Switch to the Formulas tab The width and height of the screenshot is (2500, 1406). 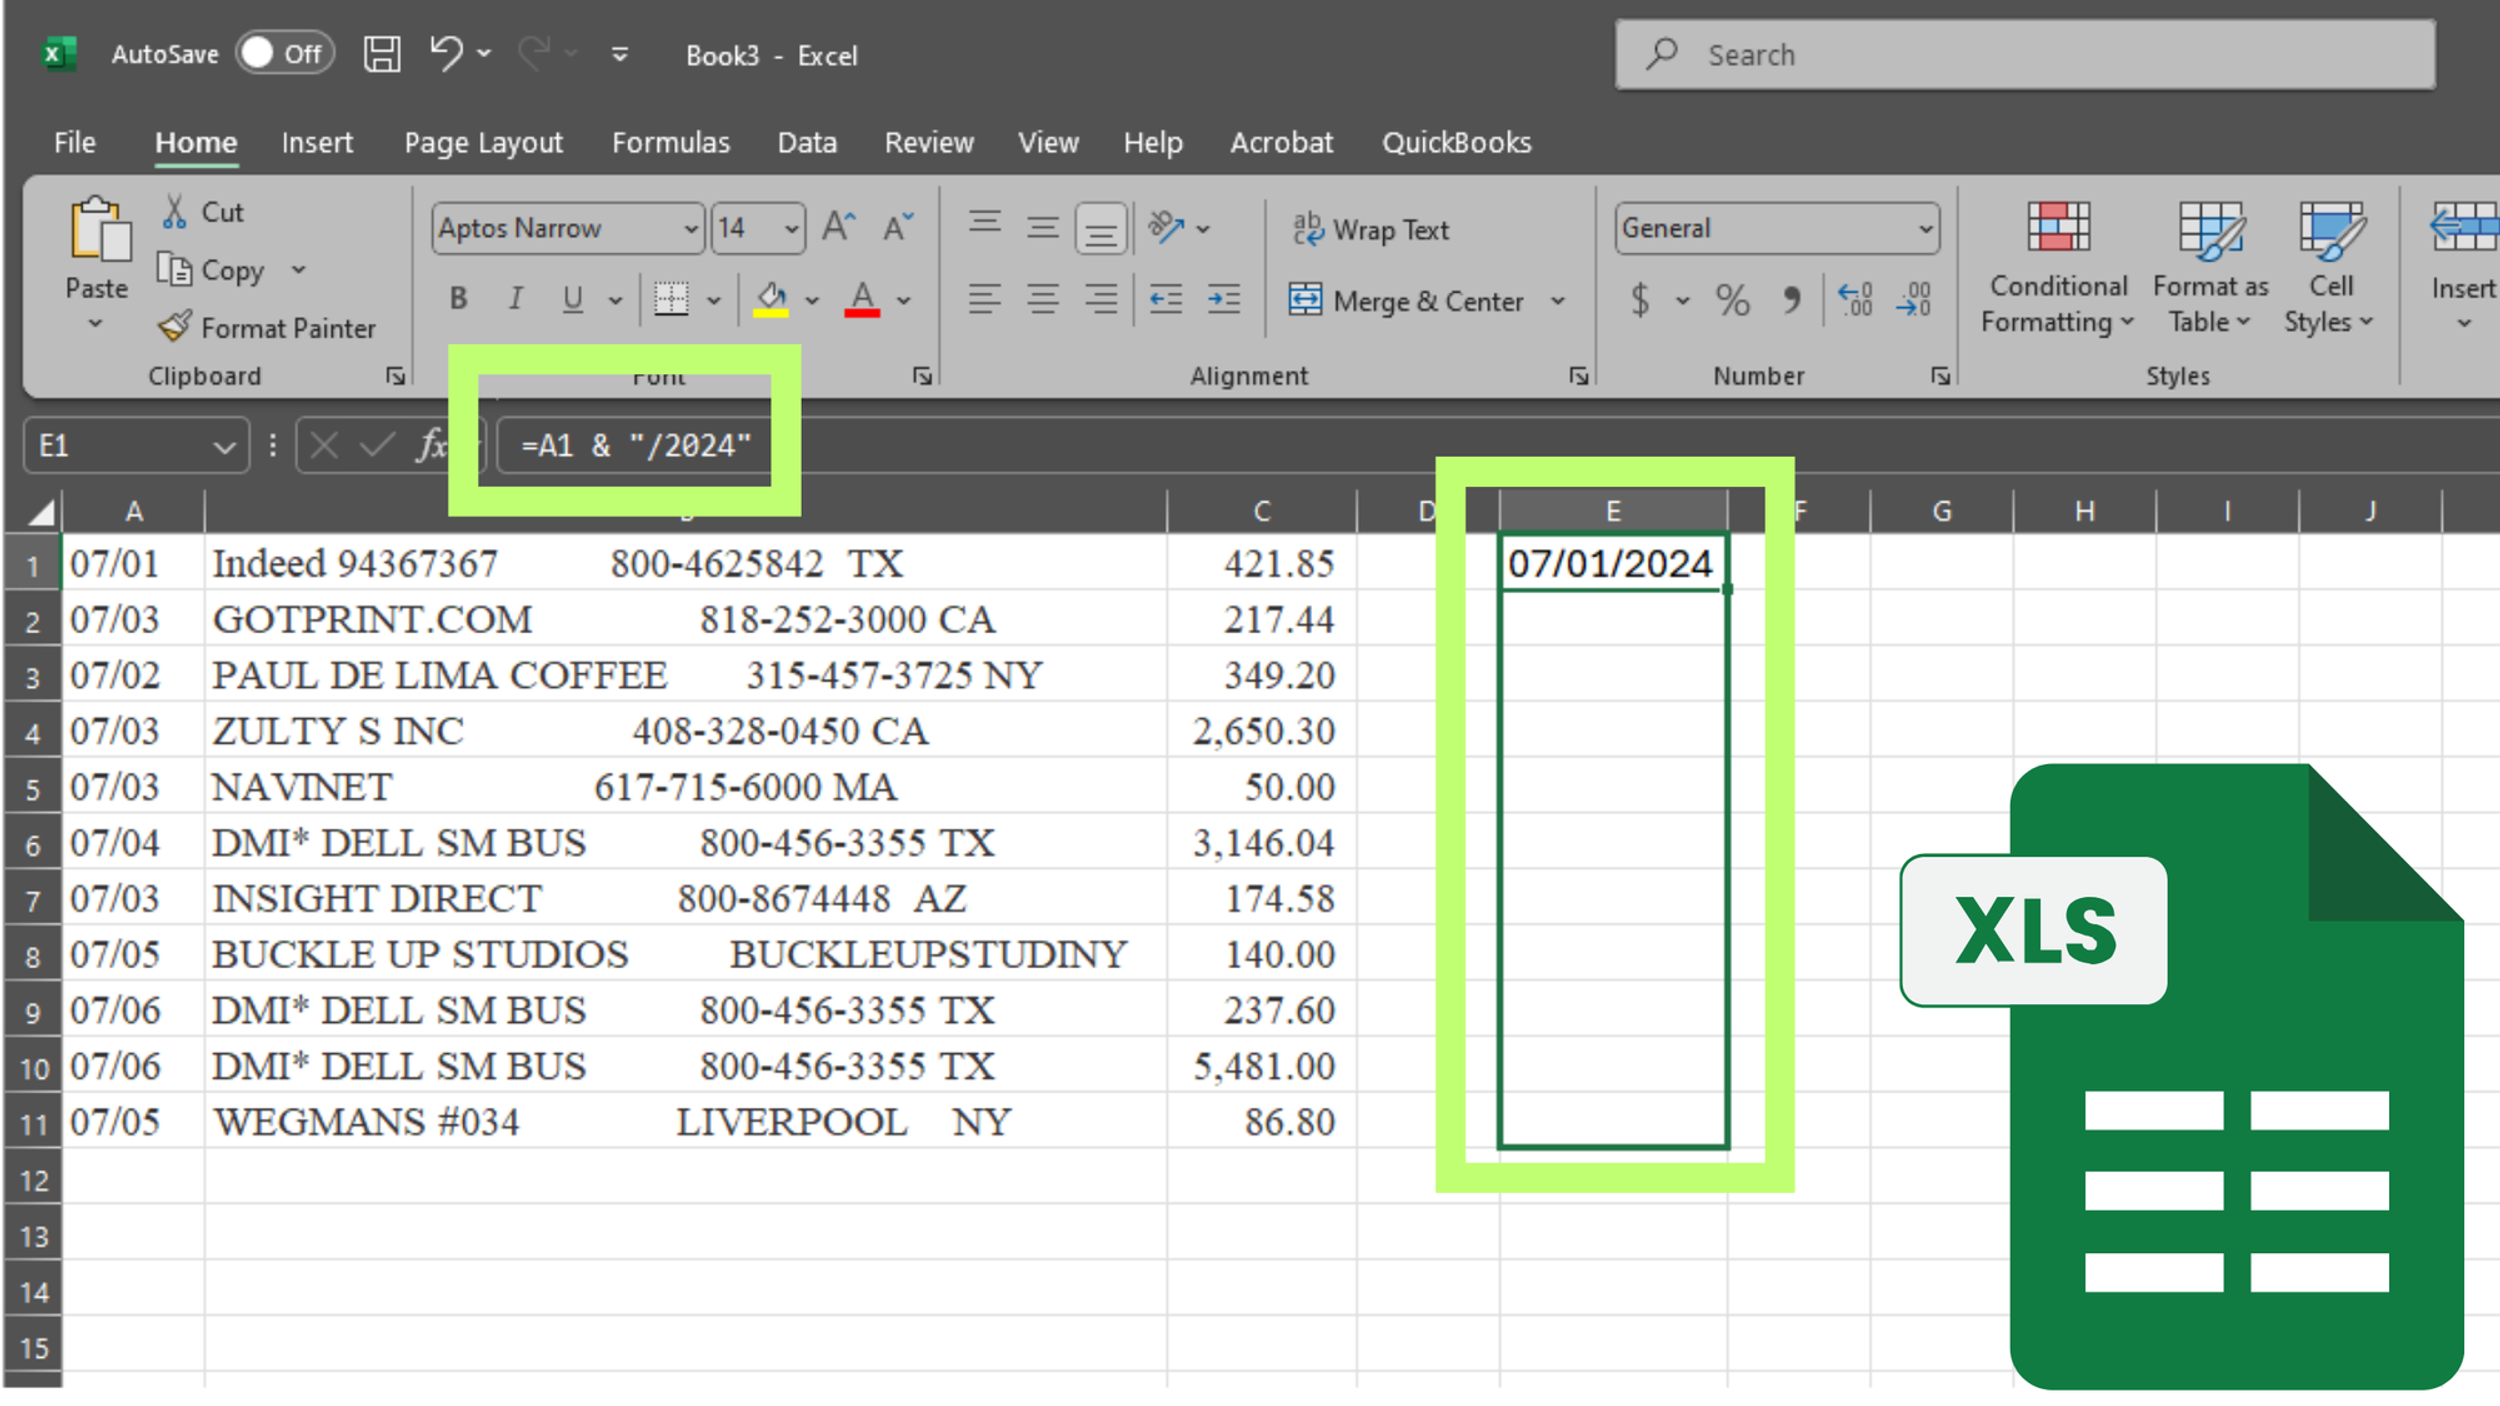click(671, 143)
